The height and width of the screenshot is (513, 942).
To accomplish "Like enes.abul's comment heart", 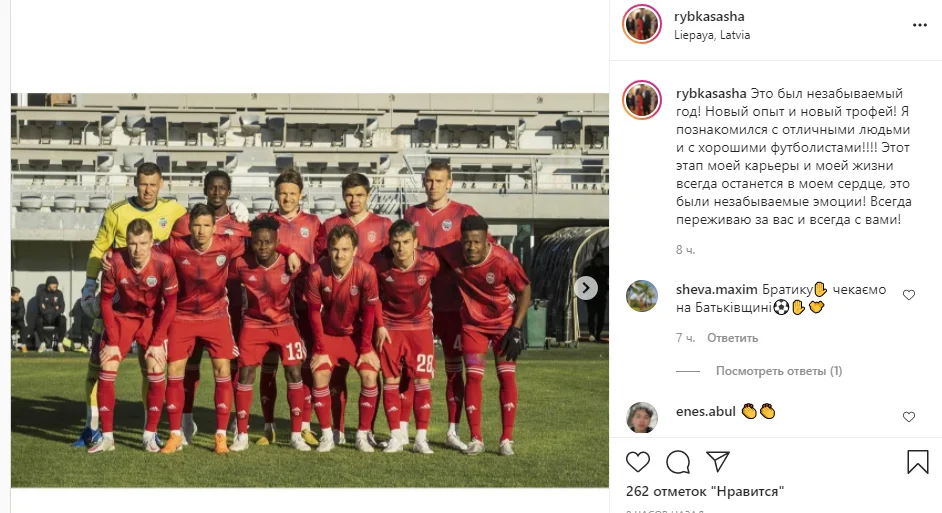I will [909, 417].
